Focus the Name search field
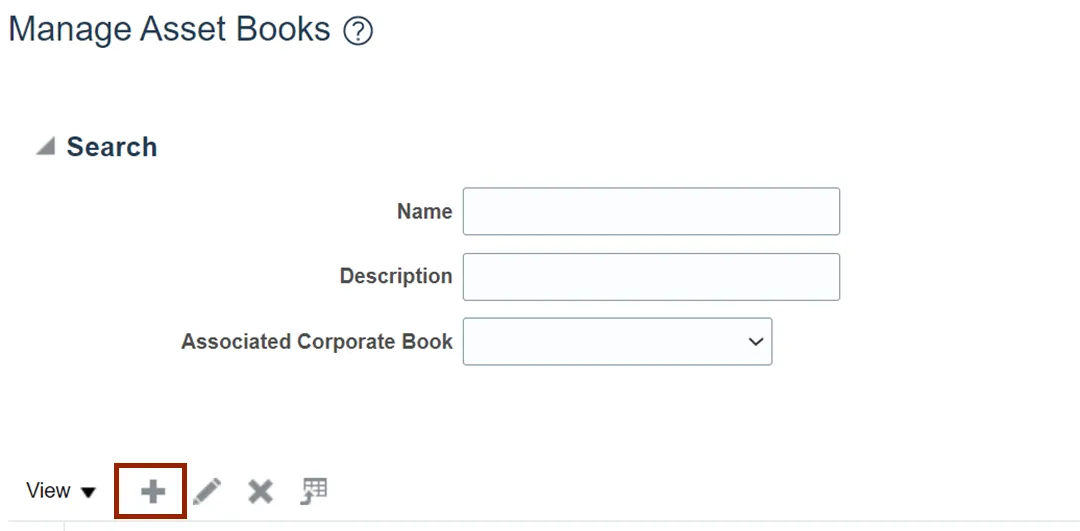This screenshot has width=1080, height=531. click(x=651, y=211)
